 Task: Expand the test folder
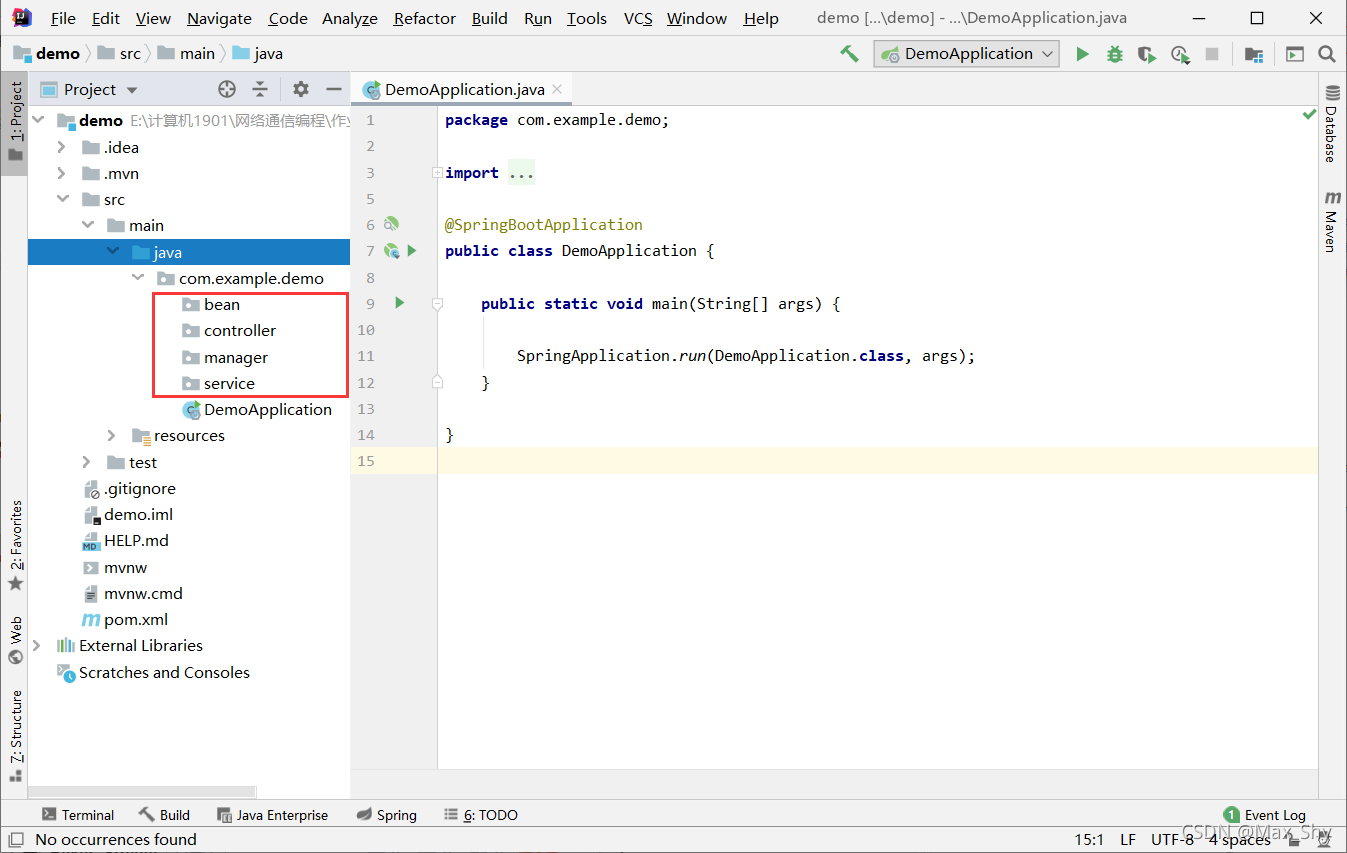pos(87,462)
